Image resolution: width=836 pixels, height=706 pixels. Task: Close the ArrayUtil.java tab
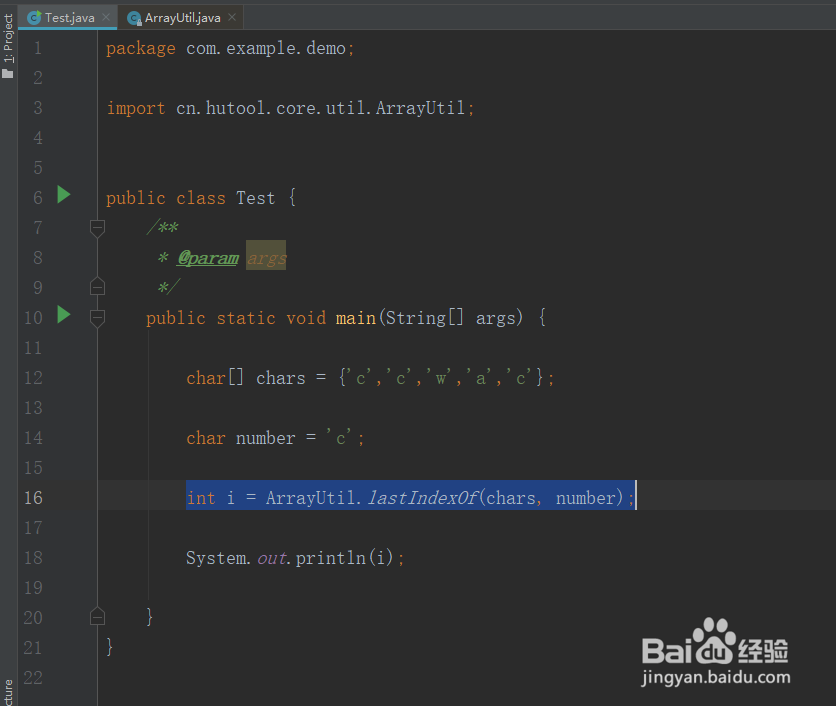232,17
